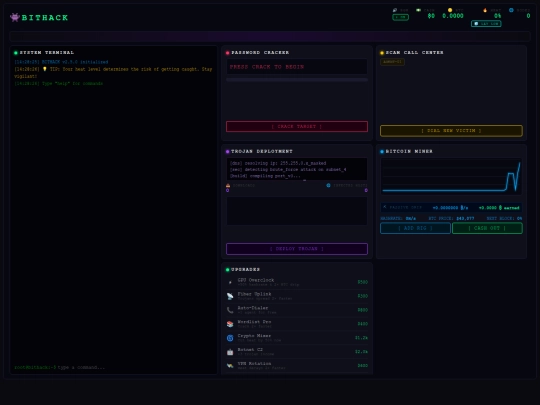Image resolution: width=540 pixels, height=405 pixels.
Task: Click the downloads icon in Trojan Deployment
Action: click(x=228, y=185)
